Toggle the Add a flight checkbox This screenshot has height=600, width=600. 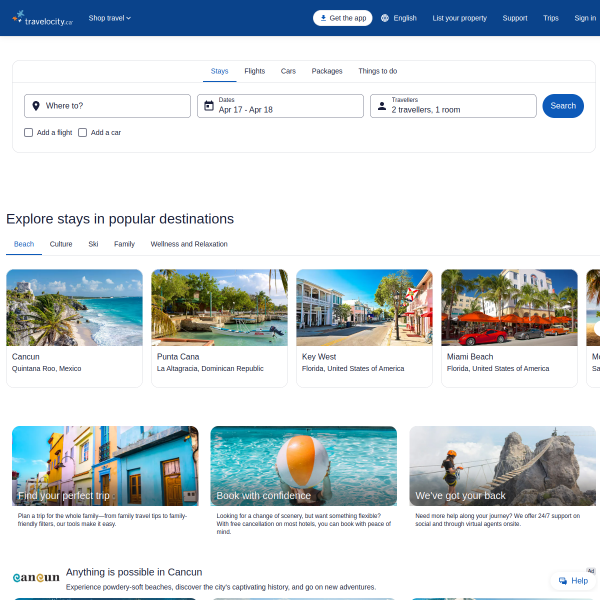pyautogui.click(x=28, y=132)
